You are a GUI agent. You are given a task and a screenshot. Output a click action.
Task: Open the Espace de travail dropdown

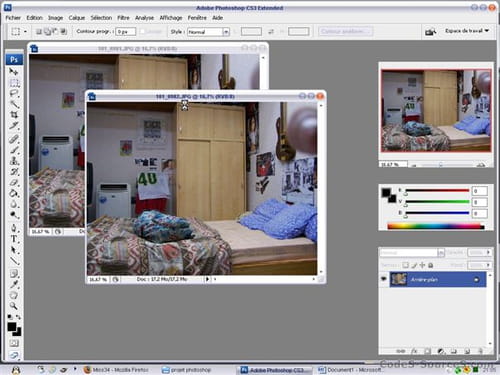point(467,31)
